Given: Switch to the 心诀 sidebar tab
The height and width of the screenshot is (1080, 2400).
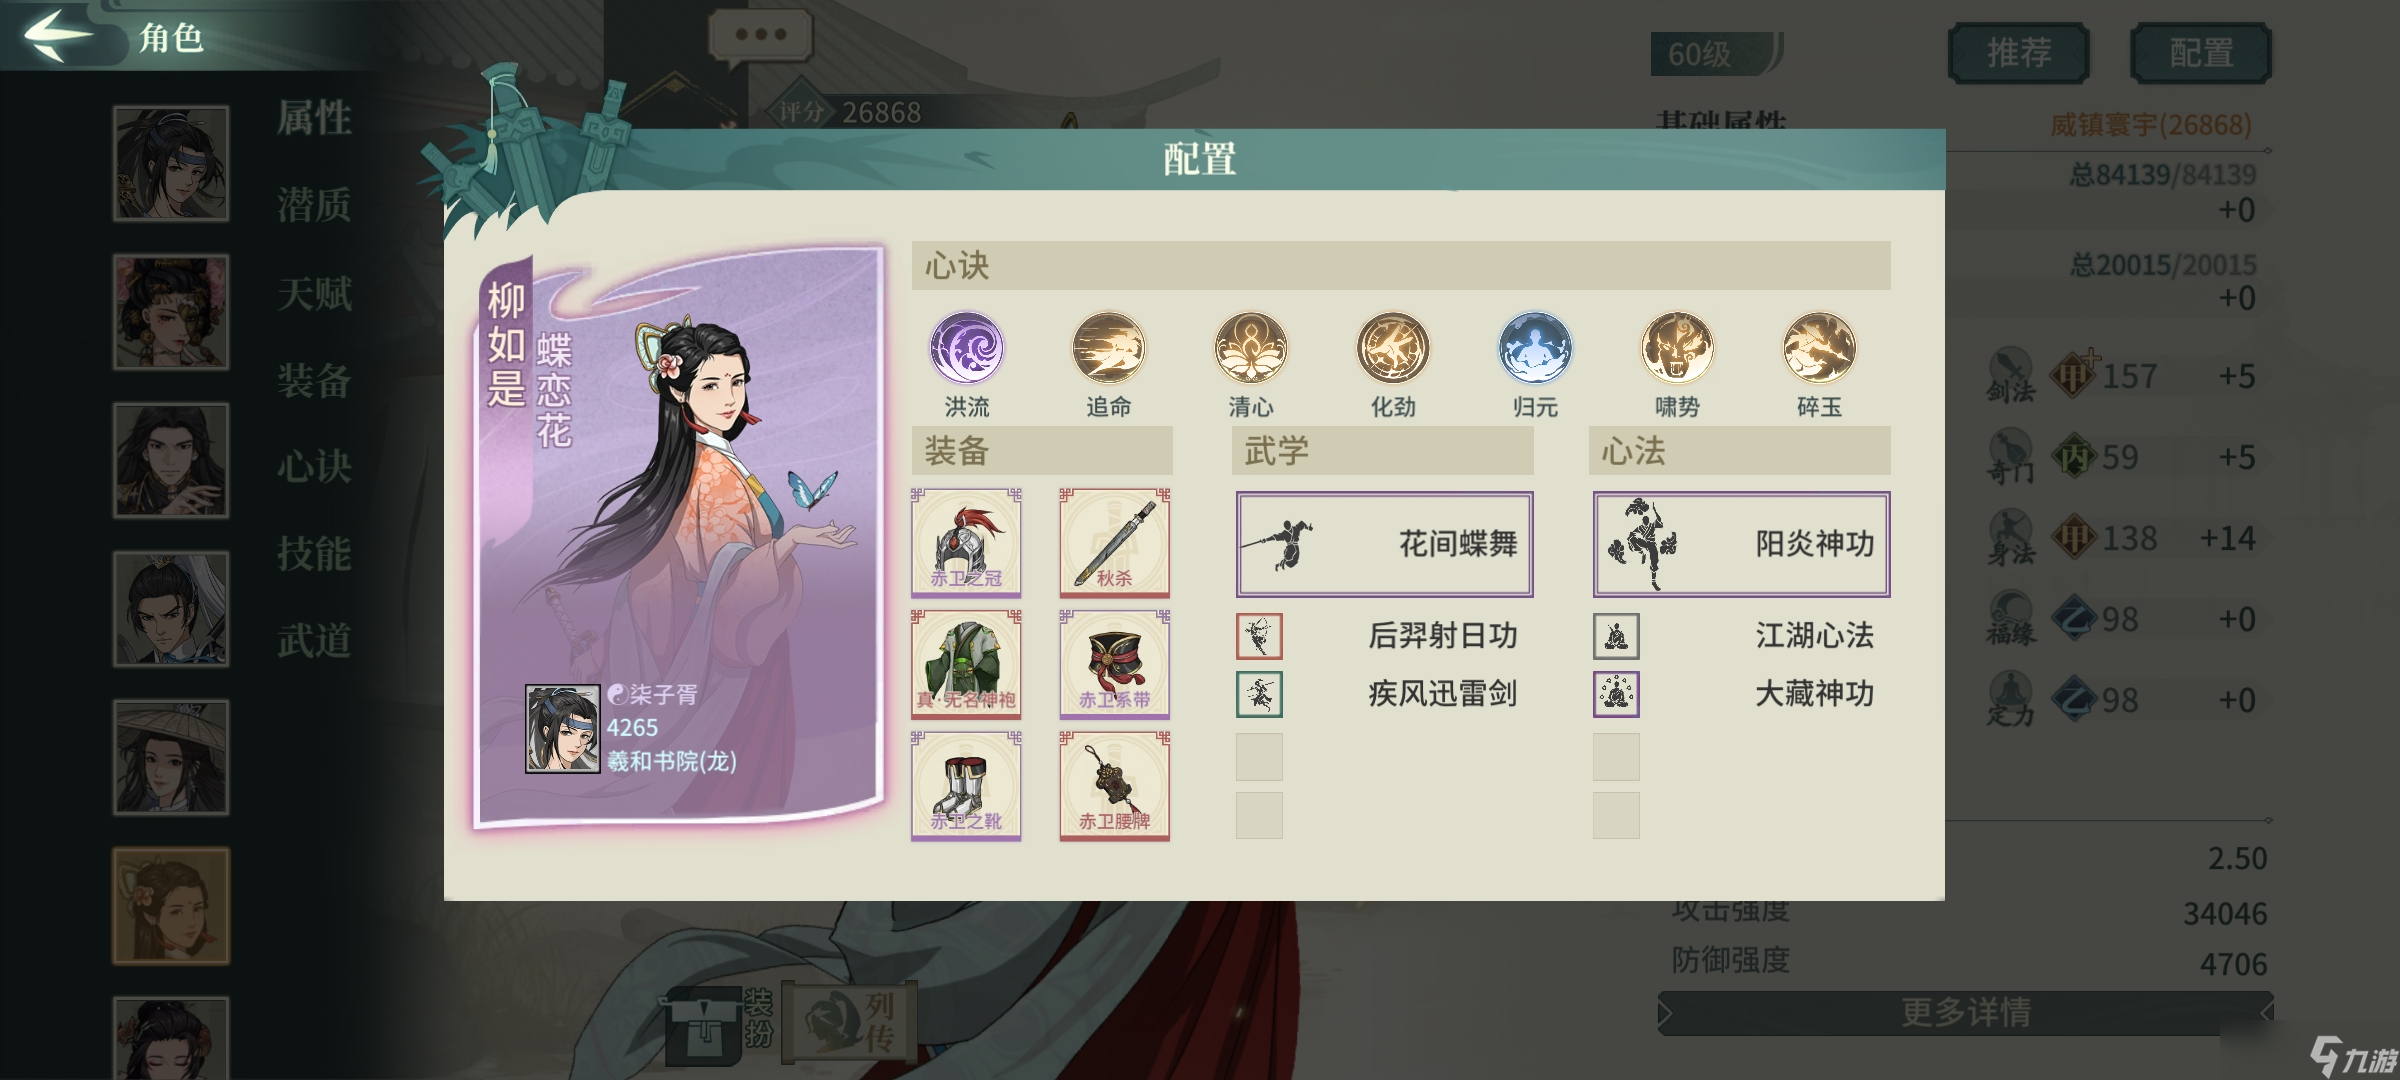Looking at the screenshot, I should click(314, 466).
